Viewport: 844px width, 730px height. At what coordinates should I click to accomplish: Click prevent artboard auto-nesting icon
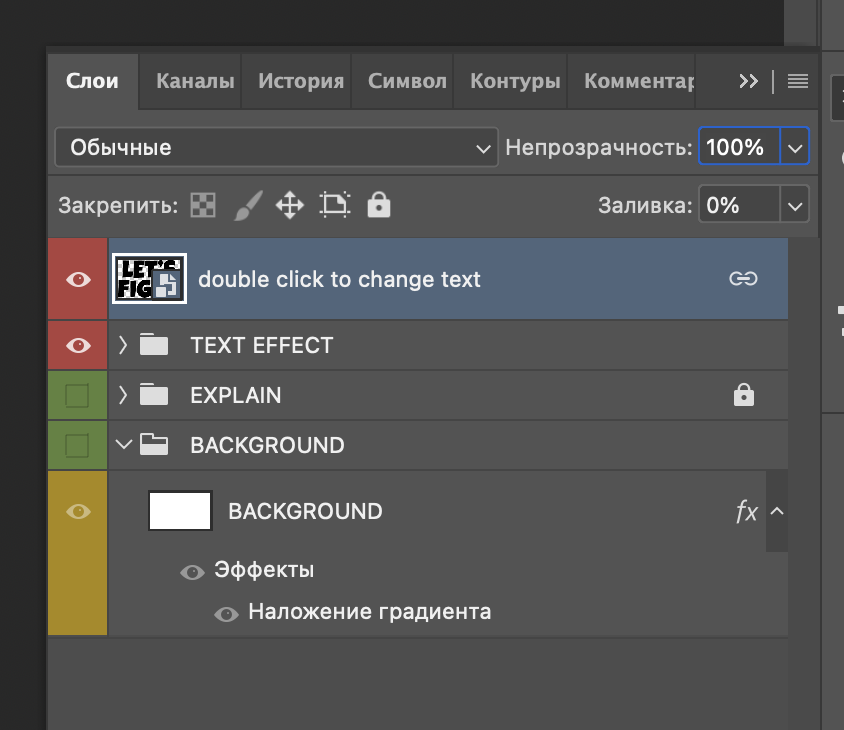pyautogui.click(x=334, y=206)
